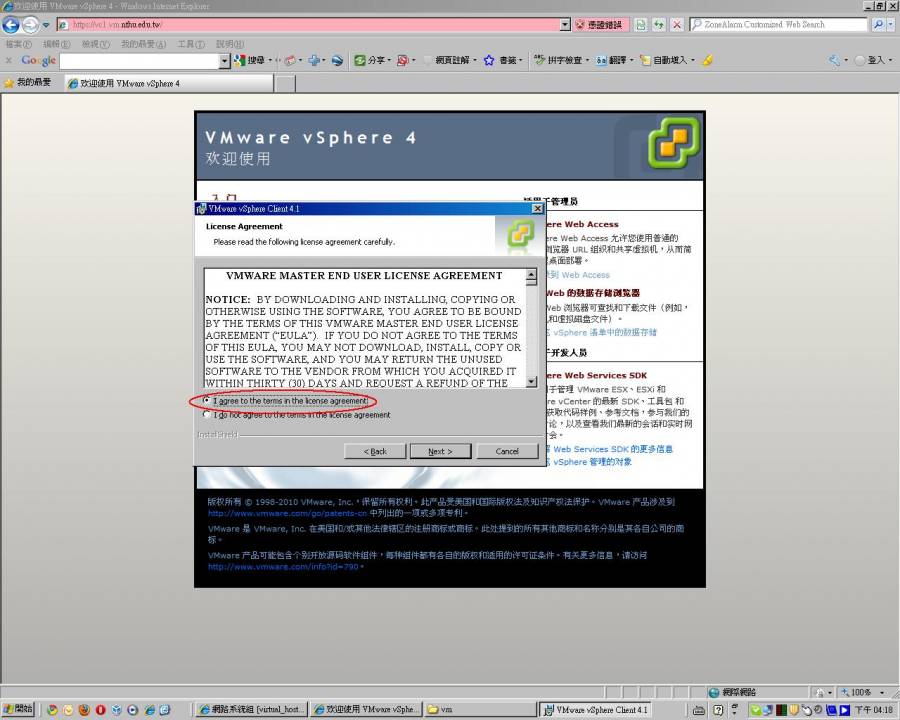Click the license text scrollbar down arrow

coord(531,381)
